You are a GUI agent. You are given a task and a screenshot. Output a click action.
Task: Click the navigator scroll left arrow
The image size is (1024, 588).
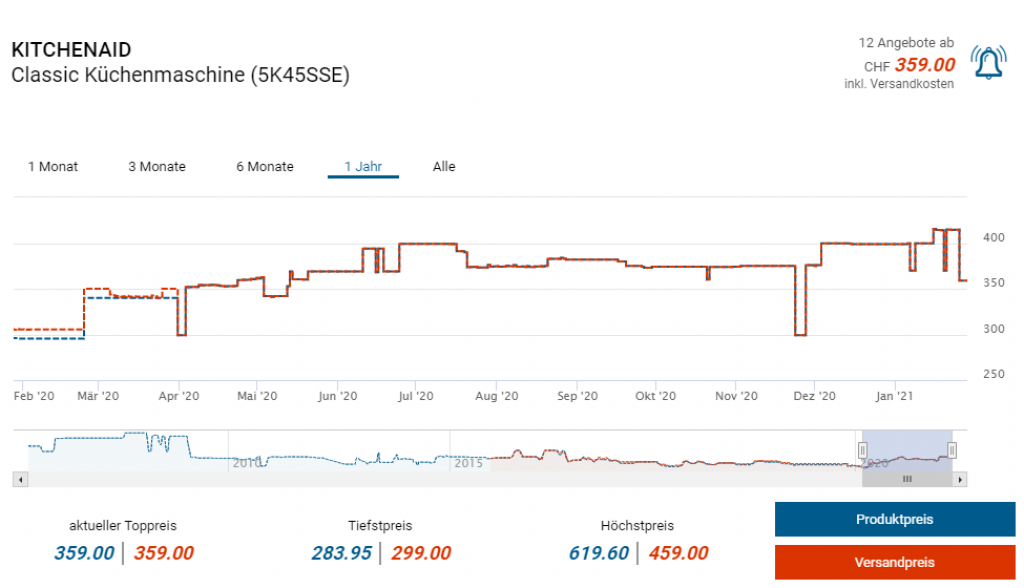click(20, 480)
